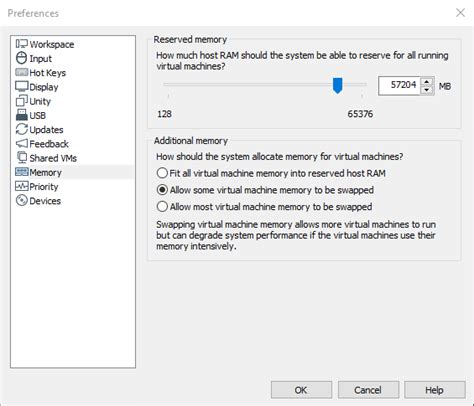
Task: Go to the Hot Keys settings
Action: coord(48,73)
